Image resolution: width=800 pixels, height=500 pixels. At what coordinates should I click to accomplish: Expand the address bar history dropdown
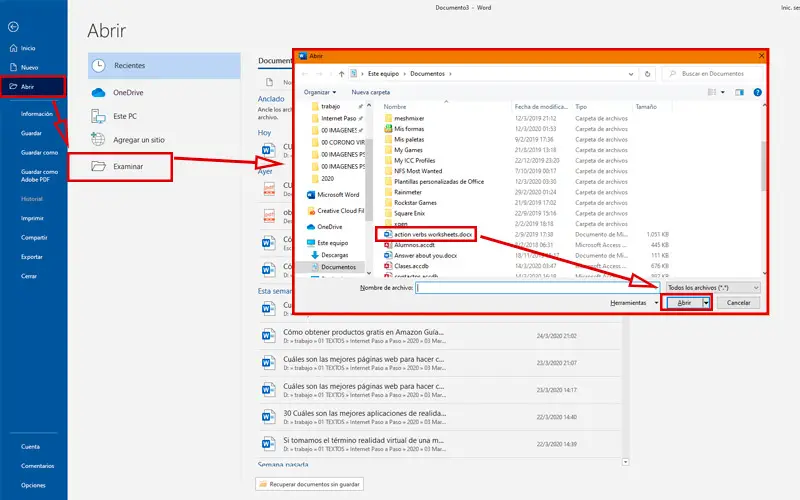pos(631,74)
